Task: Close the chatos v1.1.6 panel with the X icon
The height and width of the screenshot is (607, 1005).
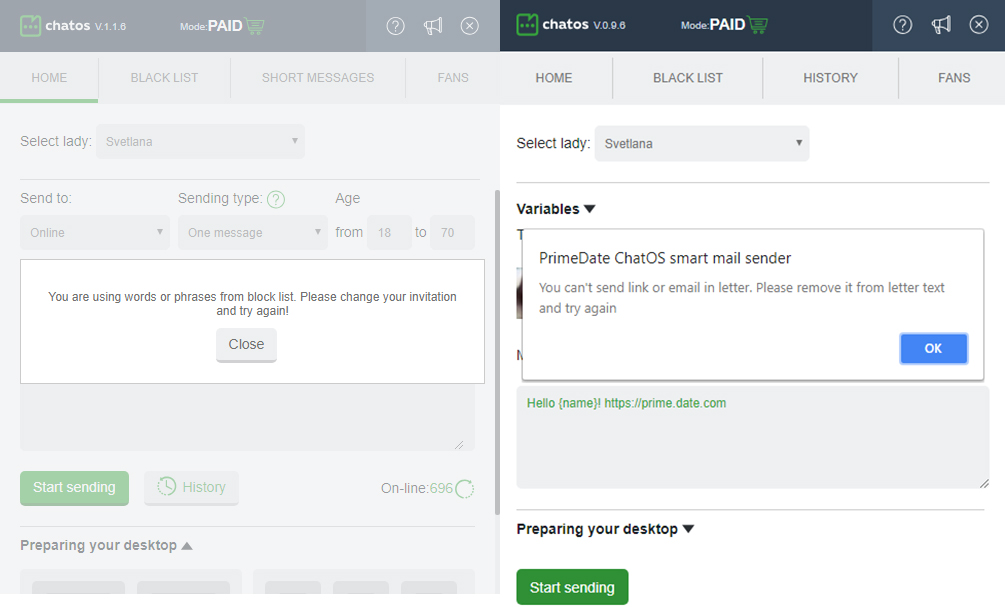Action: pos(470,26)
